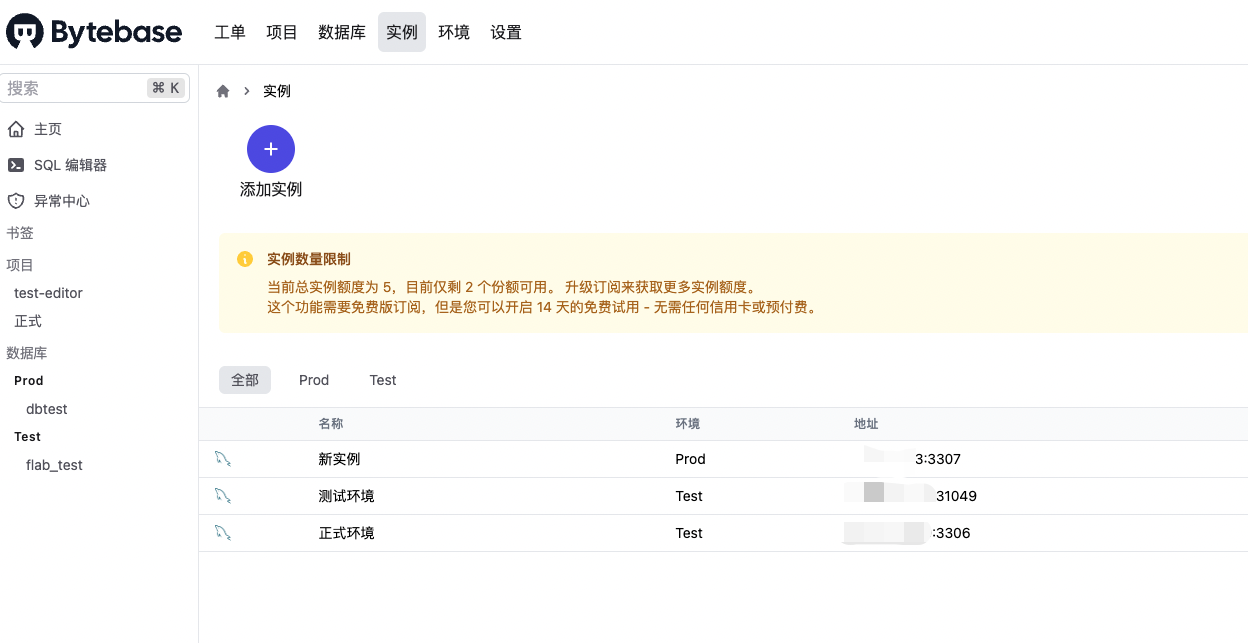Image resolution: width=1248 pixels, height=643 pixels.
Task: Open the 数据库 menu in top navigation
Action: [342, 32]
